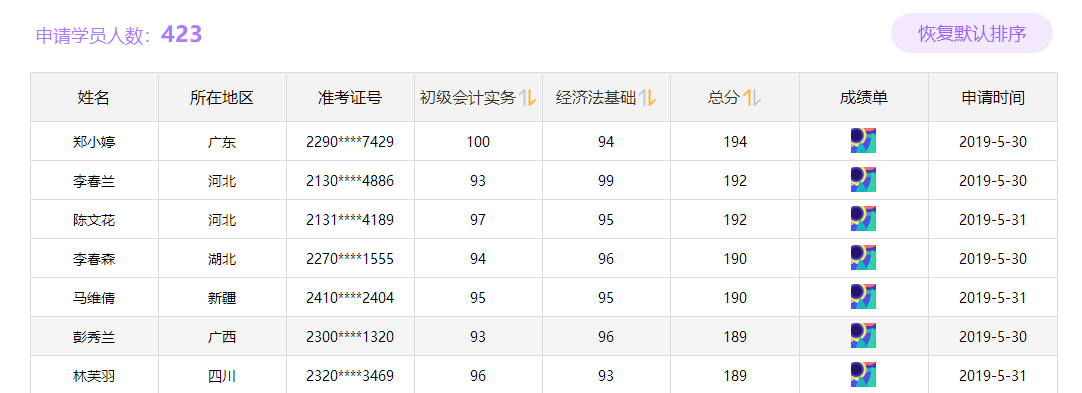Screen dimensions: 1082x393
Task: Open 林芙羽's score sheet thumbnail
Action: tap(863, 375)
